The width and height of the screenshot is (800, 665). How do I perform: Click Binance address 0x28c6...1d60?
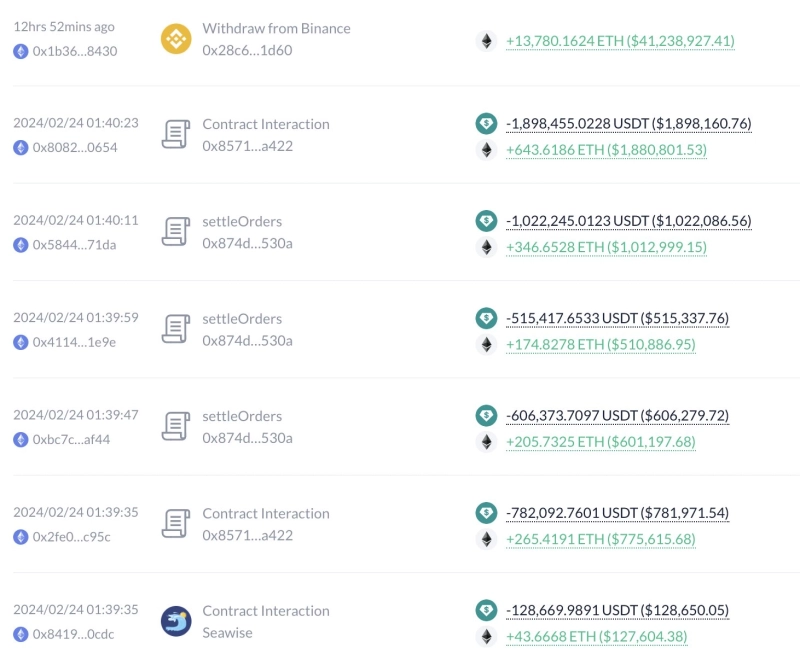point(247,50)
